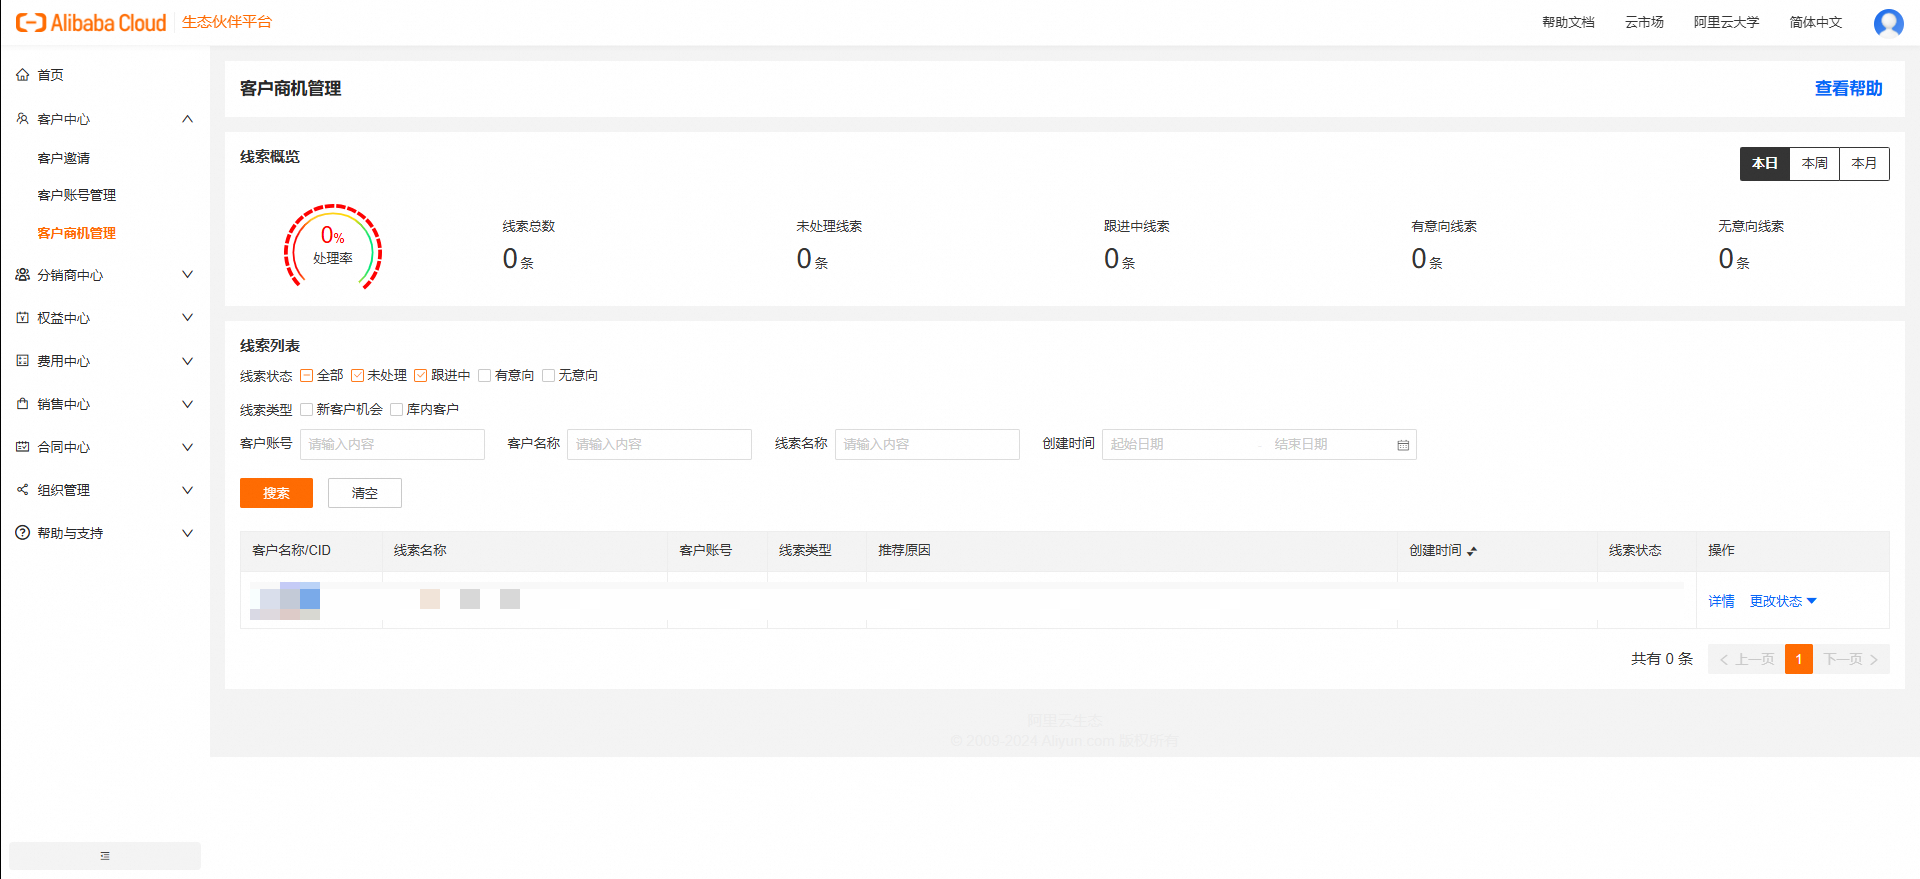Click the 分销商中心 group icon

[22, 275]
